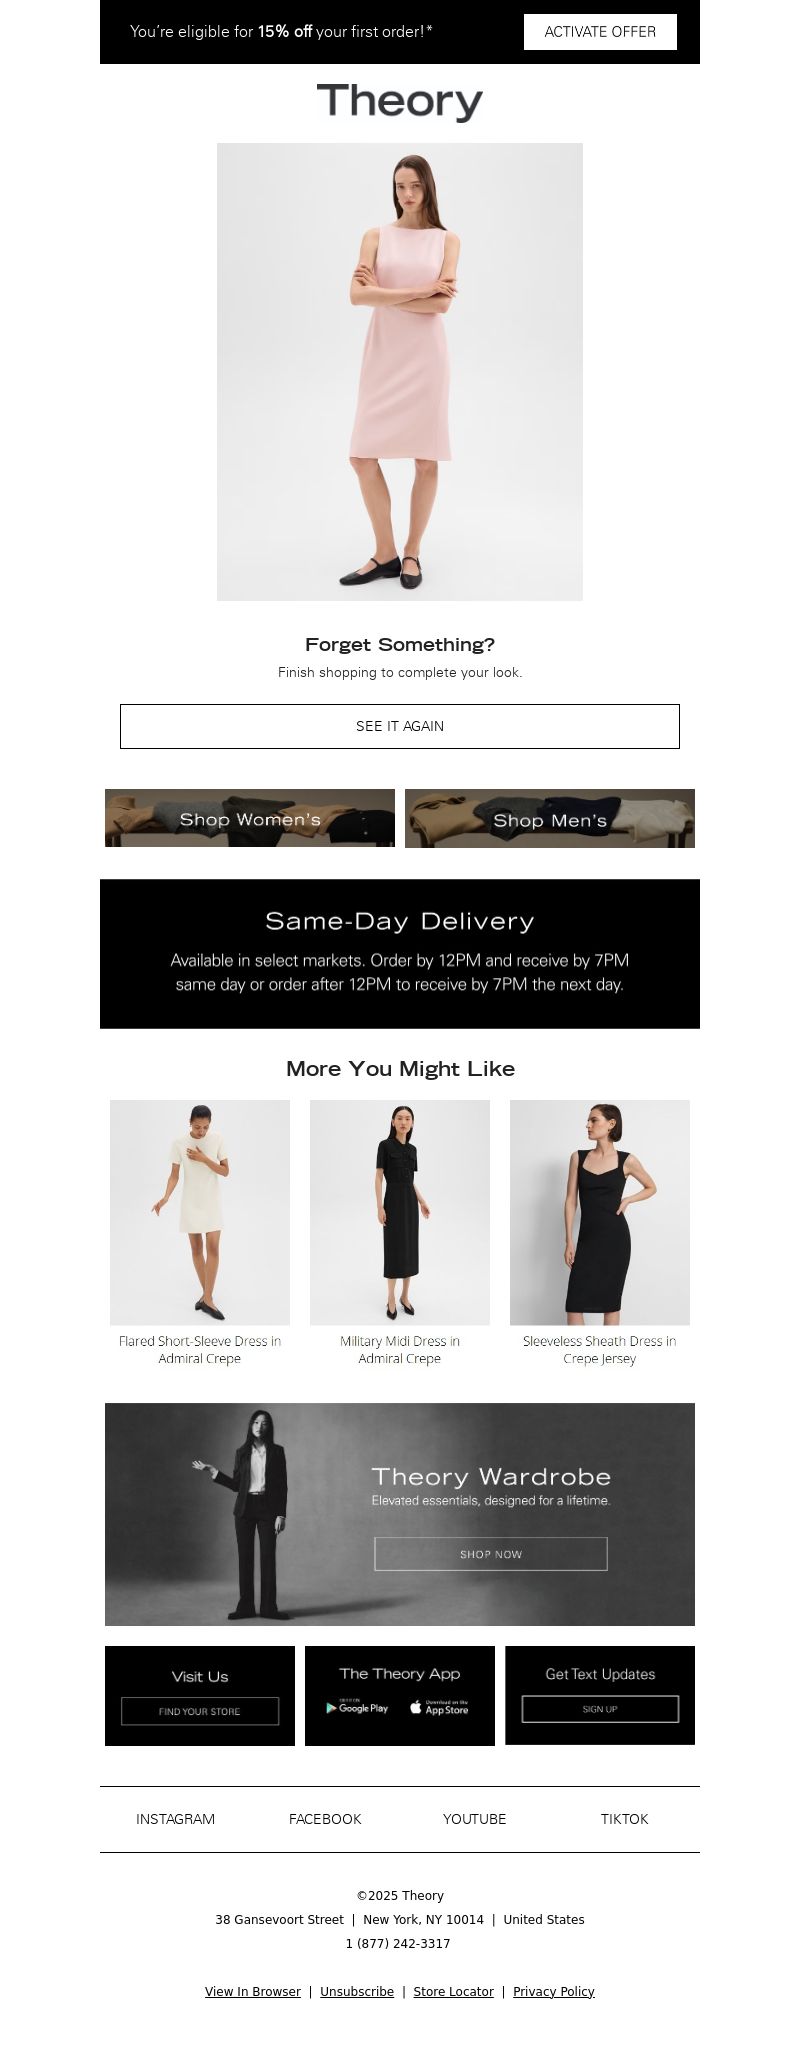
Task: Visit the YouTube link
Action: tap(475, 1819)
